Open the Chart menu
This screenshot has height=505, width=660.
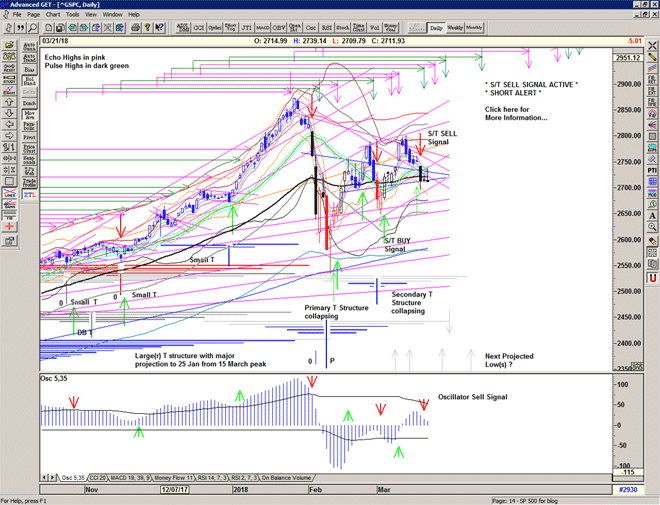point(52,15)
